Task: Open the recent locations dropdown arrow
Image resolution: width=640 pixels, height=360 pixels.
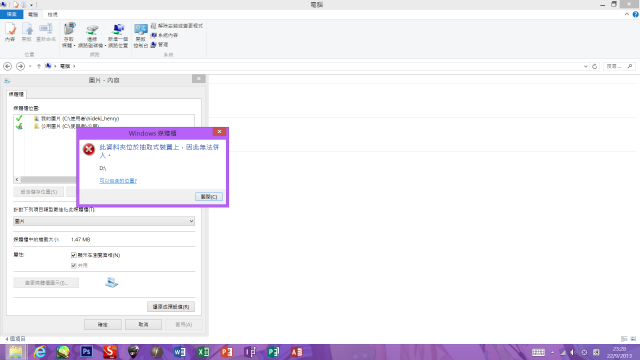Action: (30, 66)
